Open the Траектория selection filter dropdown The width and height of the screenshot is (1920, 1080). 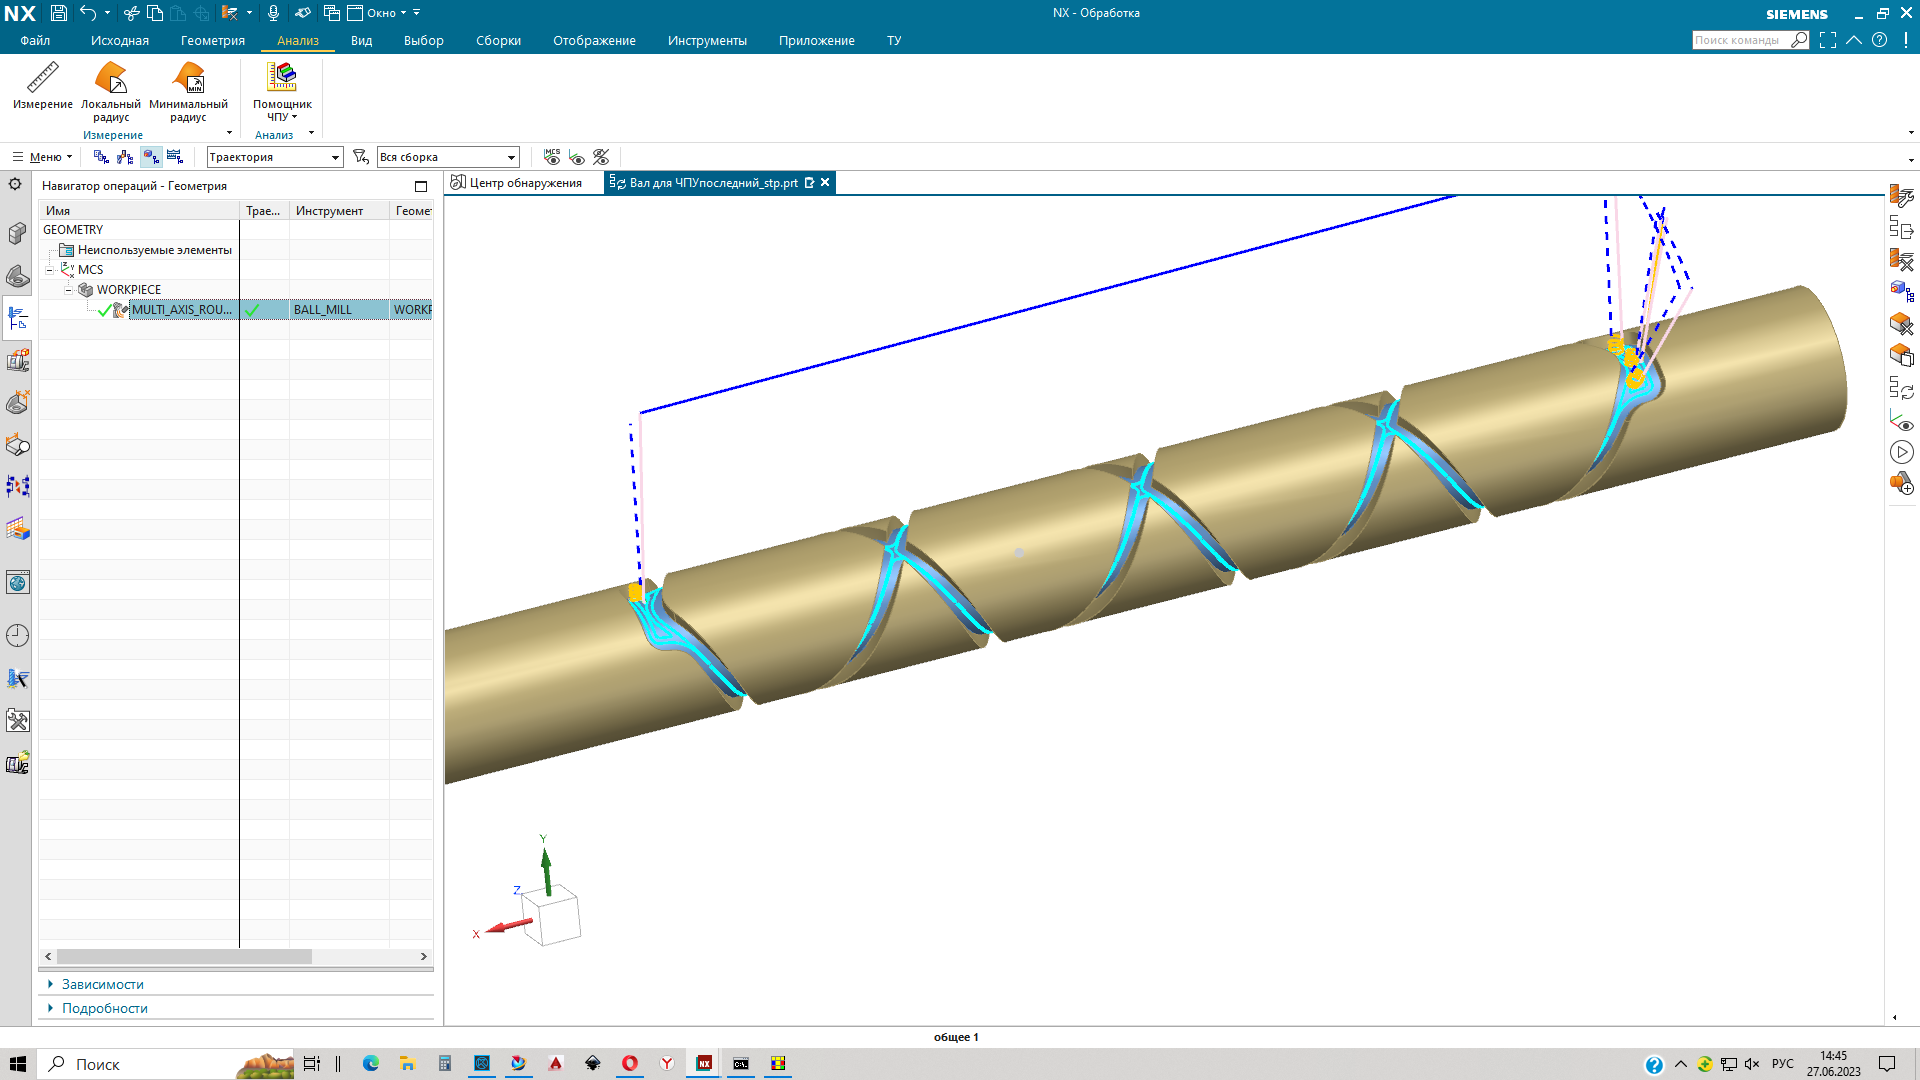[335, 157]
